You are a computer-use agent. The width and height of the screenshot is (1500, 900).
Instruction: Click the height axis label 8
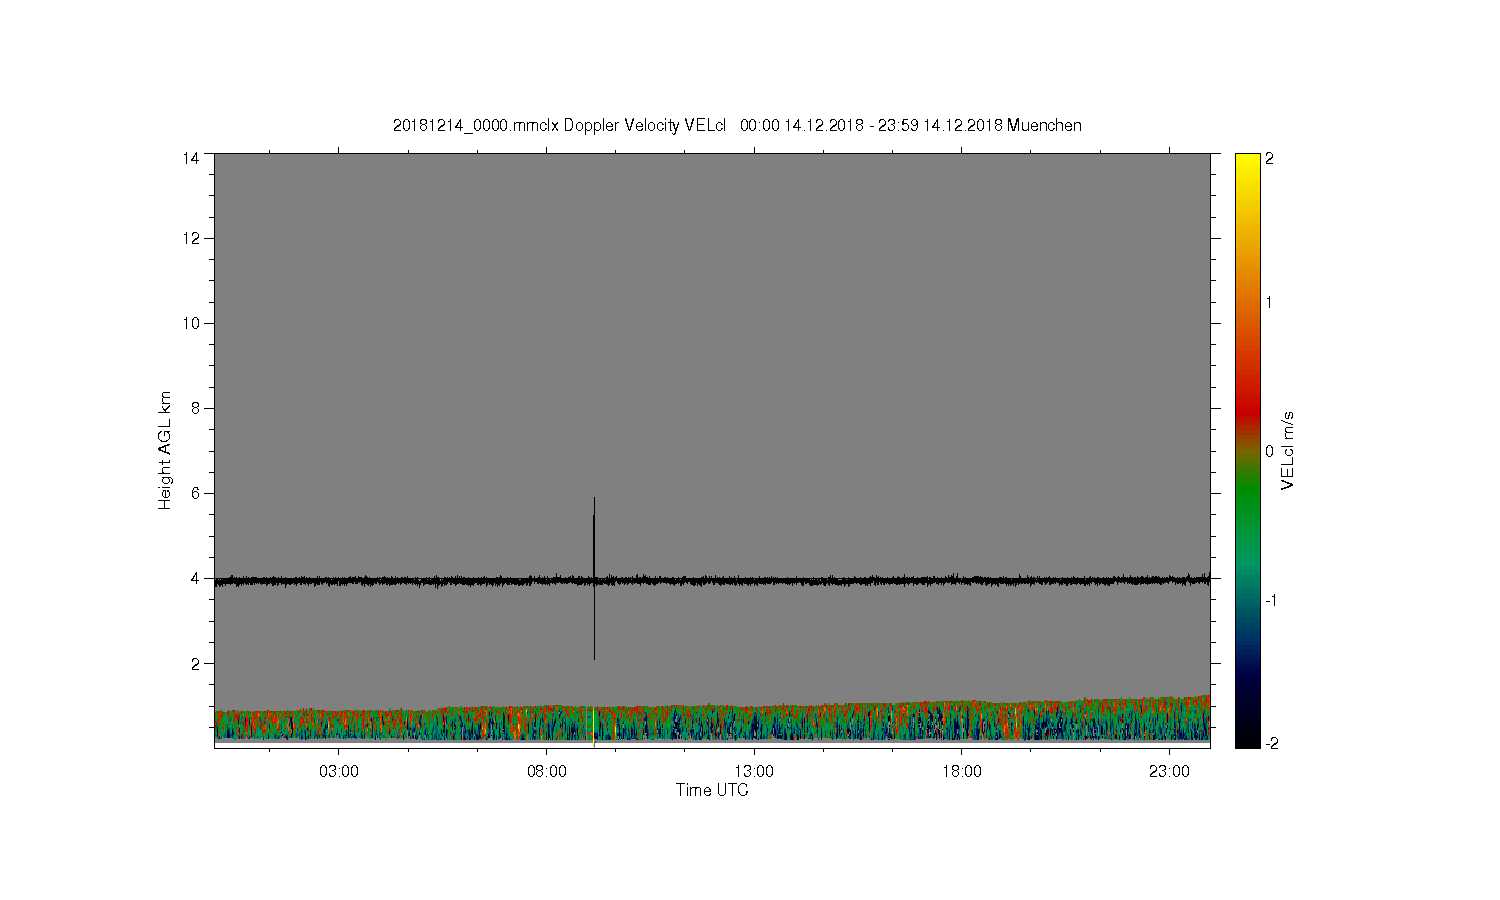[195, 408]
